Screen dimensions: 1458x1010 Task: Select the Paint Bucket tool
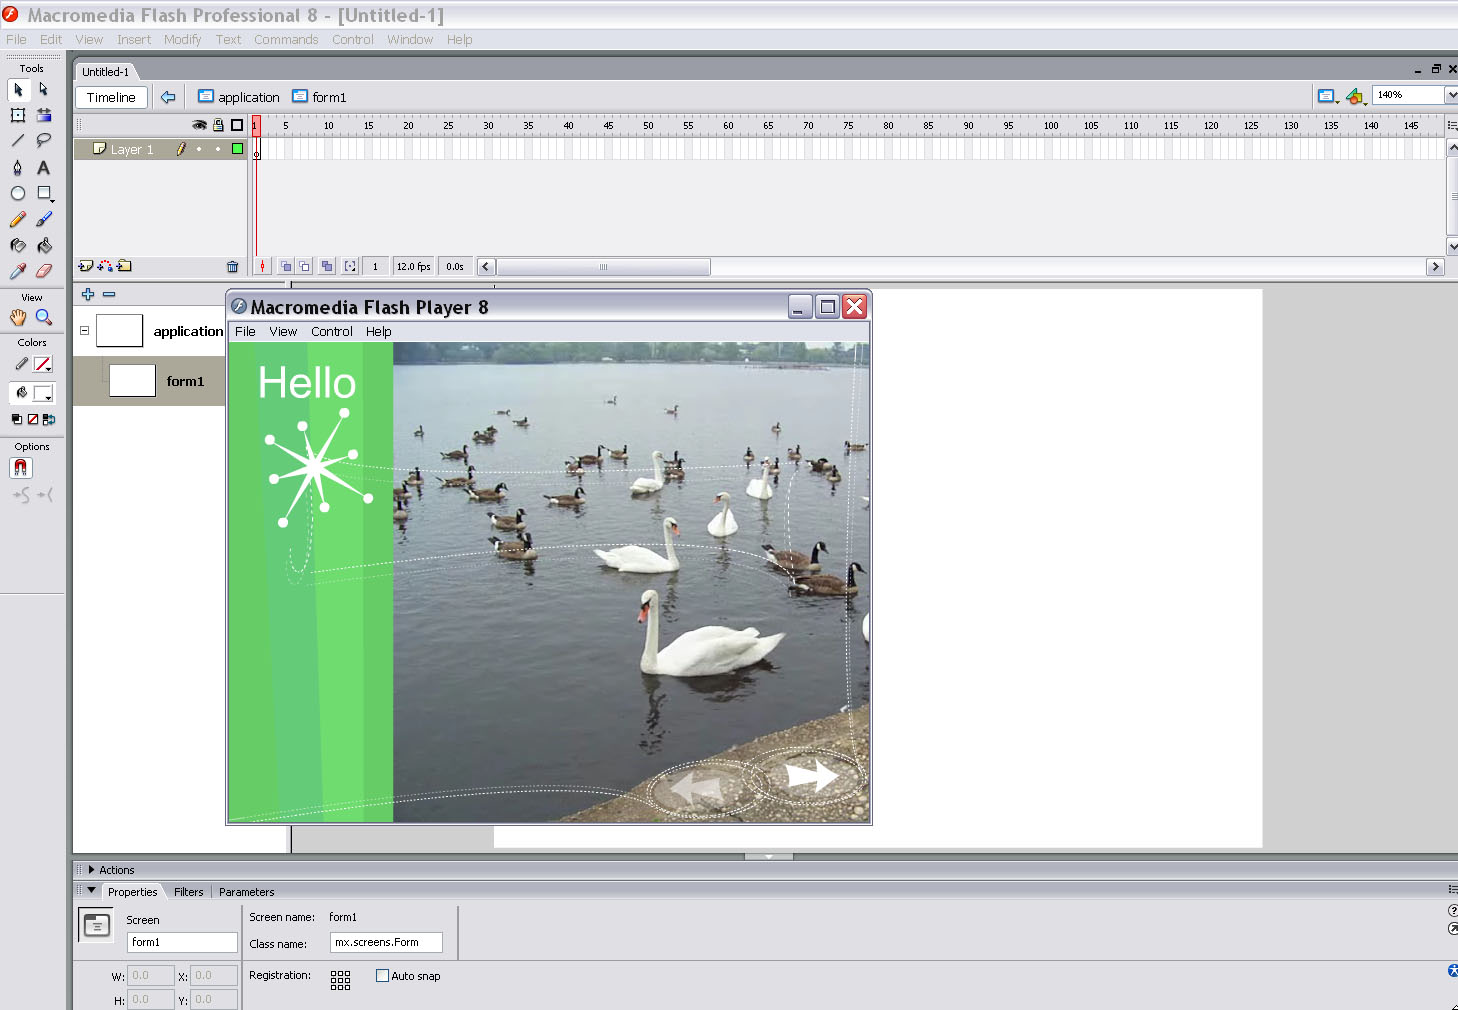[44, 245]
